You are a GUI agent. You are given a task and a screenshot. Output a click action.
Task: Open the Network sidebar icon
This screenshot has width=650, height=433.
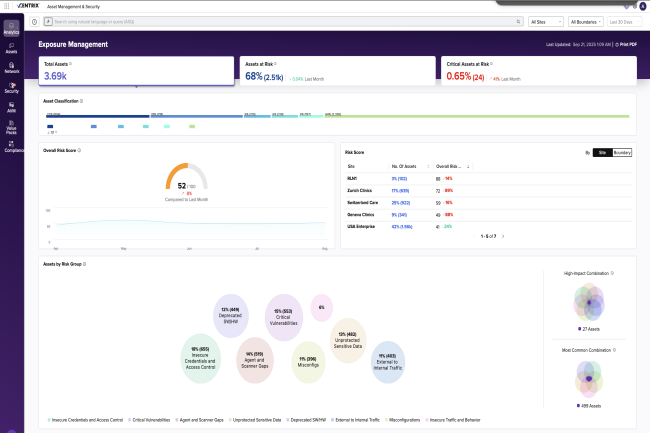pyautogui.click(x=11, y=67)
